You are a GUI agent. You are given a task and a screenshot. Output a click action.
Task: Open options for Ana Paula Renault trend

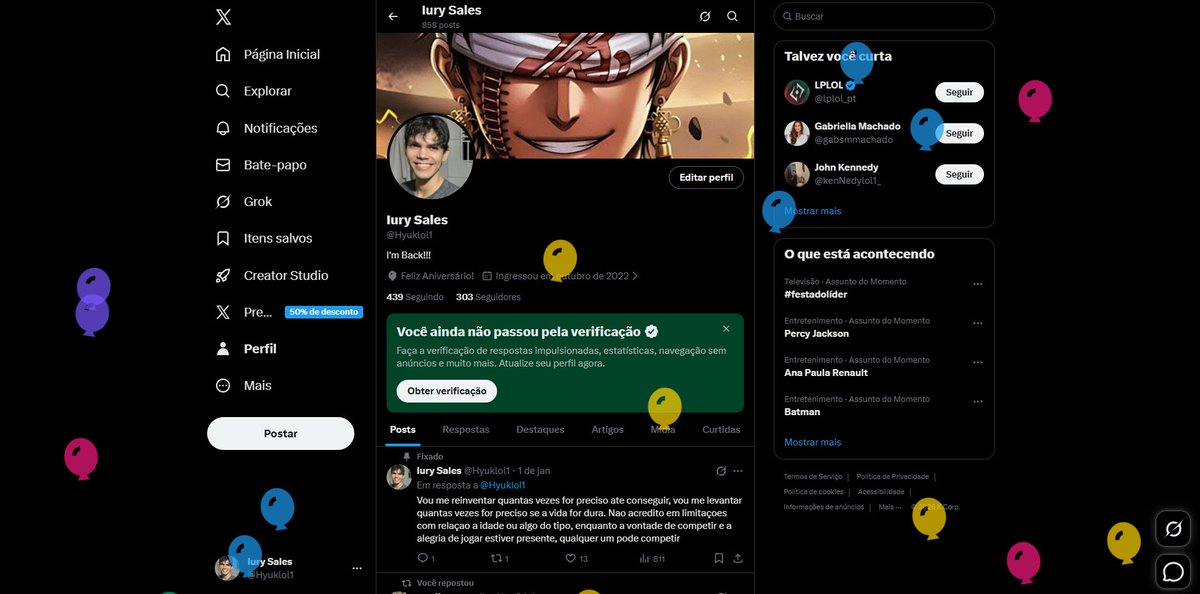(978, 362)
